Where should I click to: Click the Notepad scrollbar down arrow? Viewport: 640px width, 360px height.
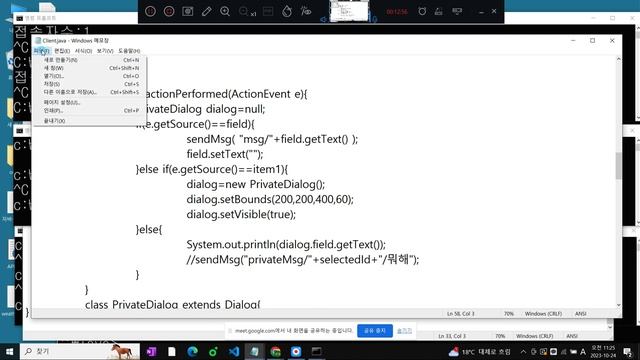click(x=619, y=304)
